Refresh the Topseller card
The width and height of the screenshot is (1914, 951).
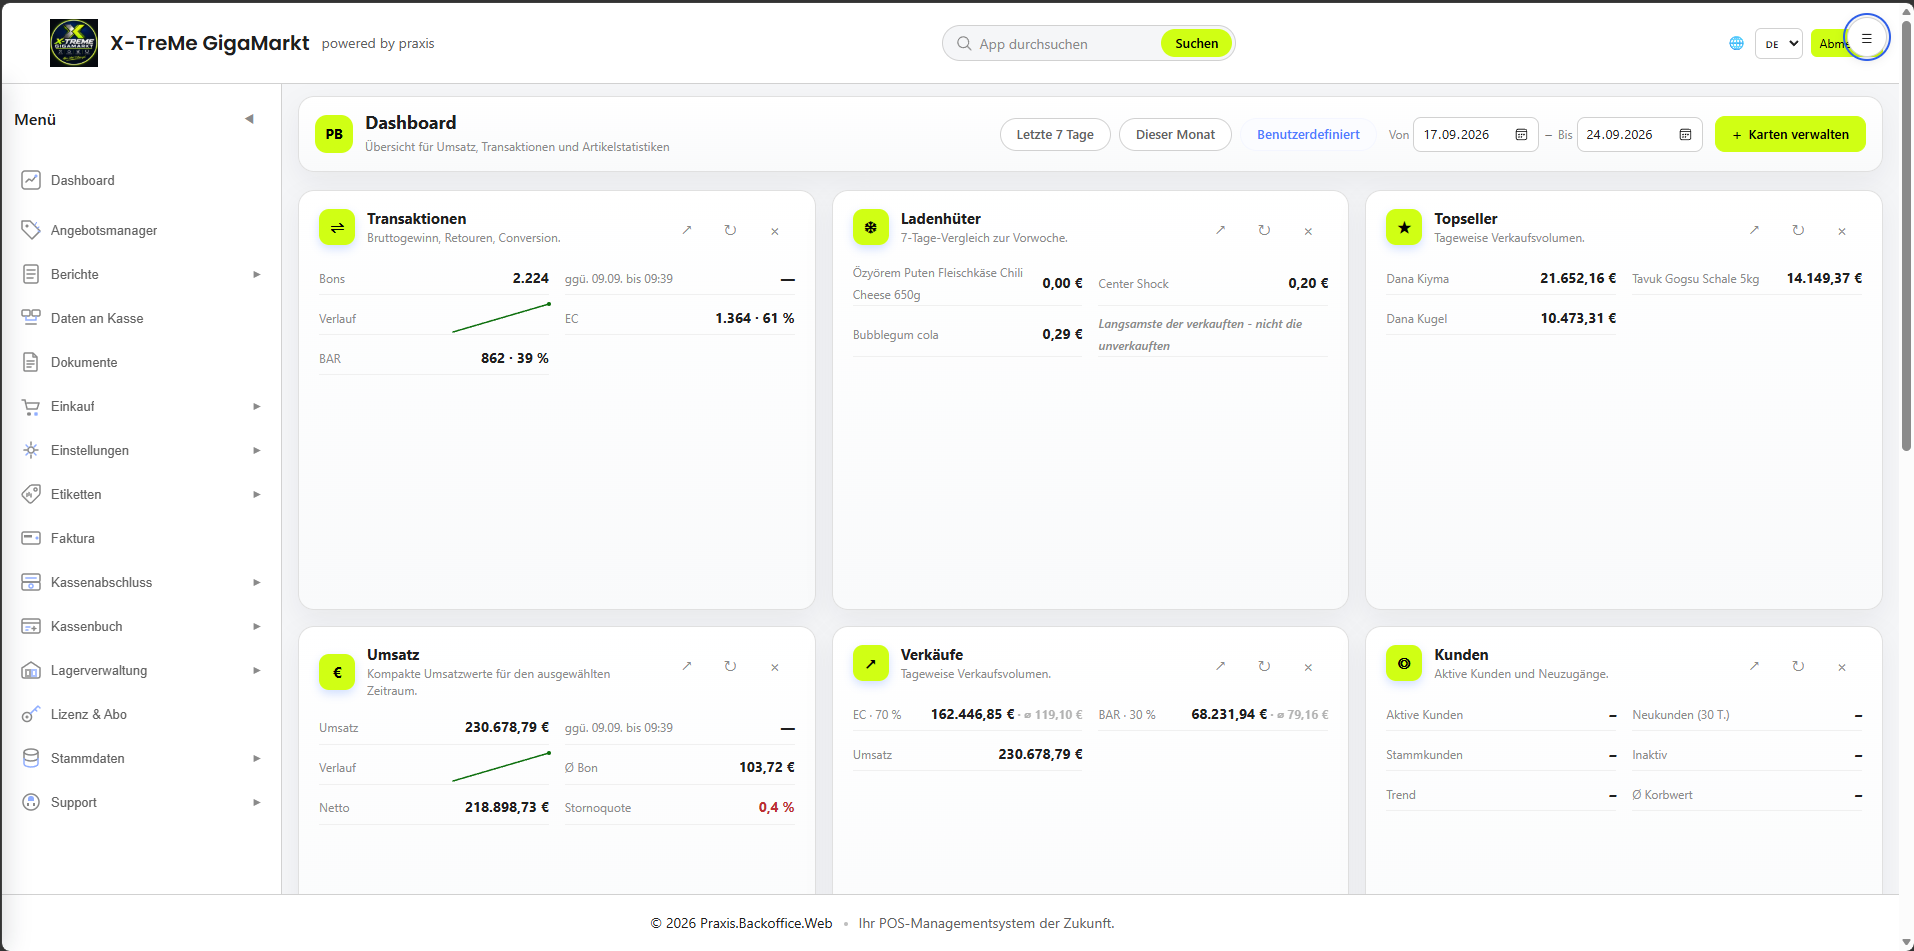(x=1798, y=230)
